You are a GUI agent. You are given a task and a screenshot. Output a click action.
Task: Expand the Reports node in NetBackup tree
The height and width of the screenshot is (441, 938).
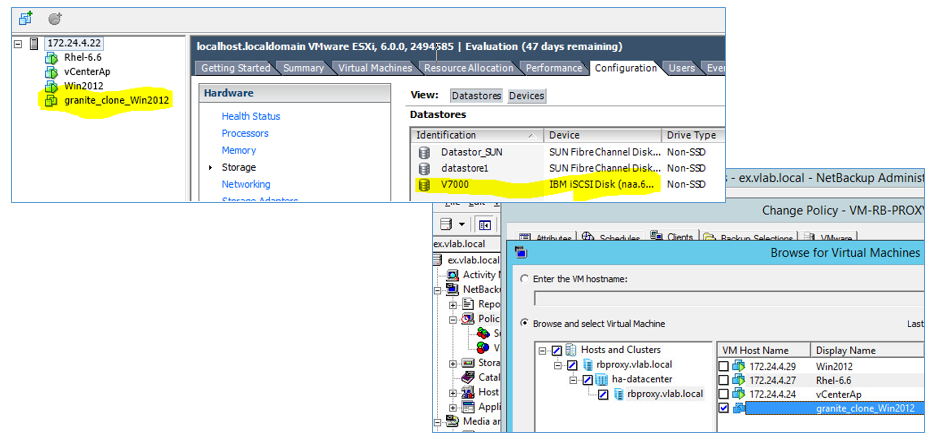tap(453, 304)
